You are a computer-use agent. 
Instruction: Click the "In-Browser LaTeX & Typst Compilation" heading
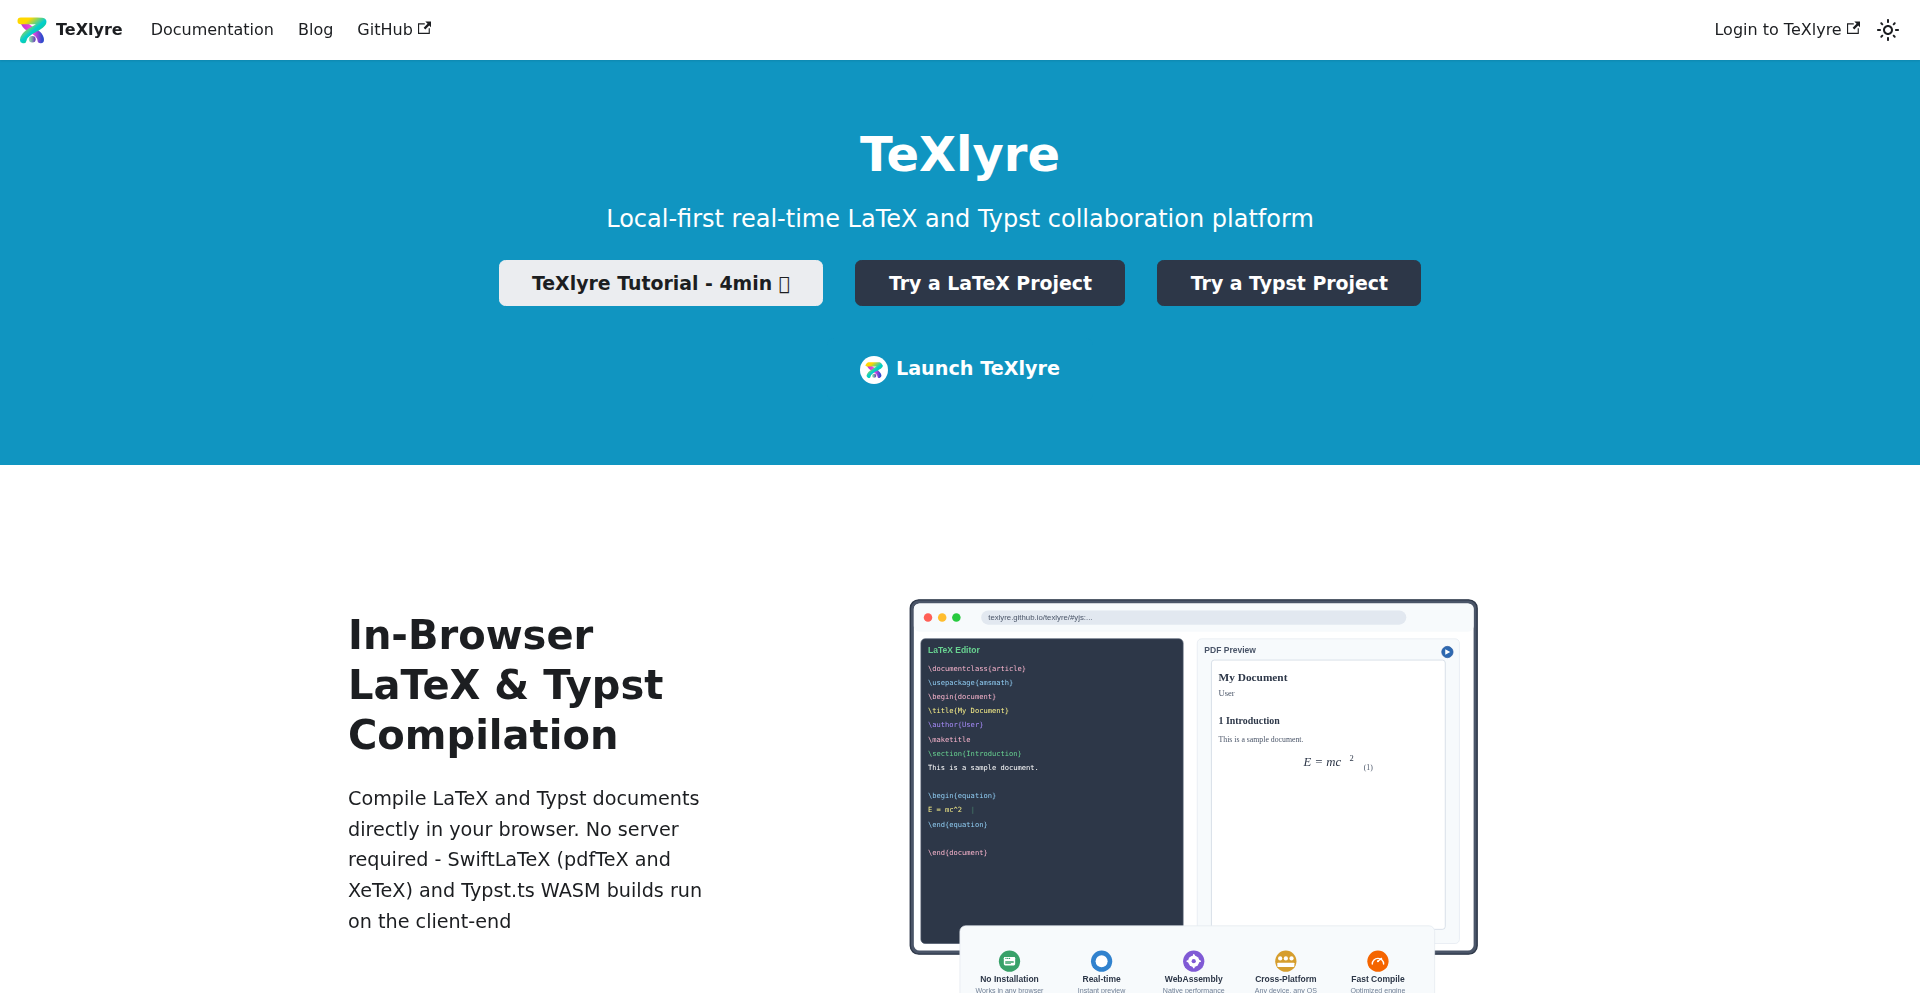(x=506, y=685)
